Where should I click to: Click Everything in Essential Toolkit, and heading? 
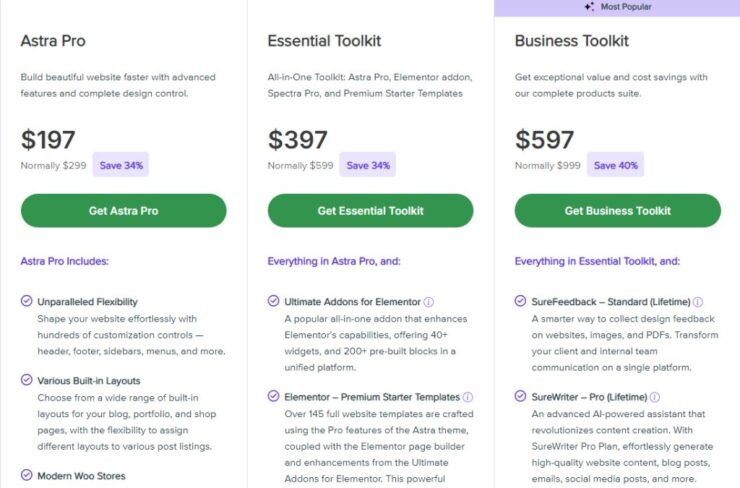click(597, 261)
